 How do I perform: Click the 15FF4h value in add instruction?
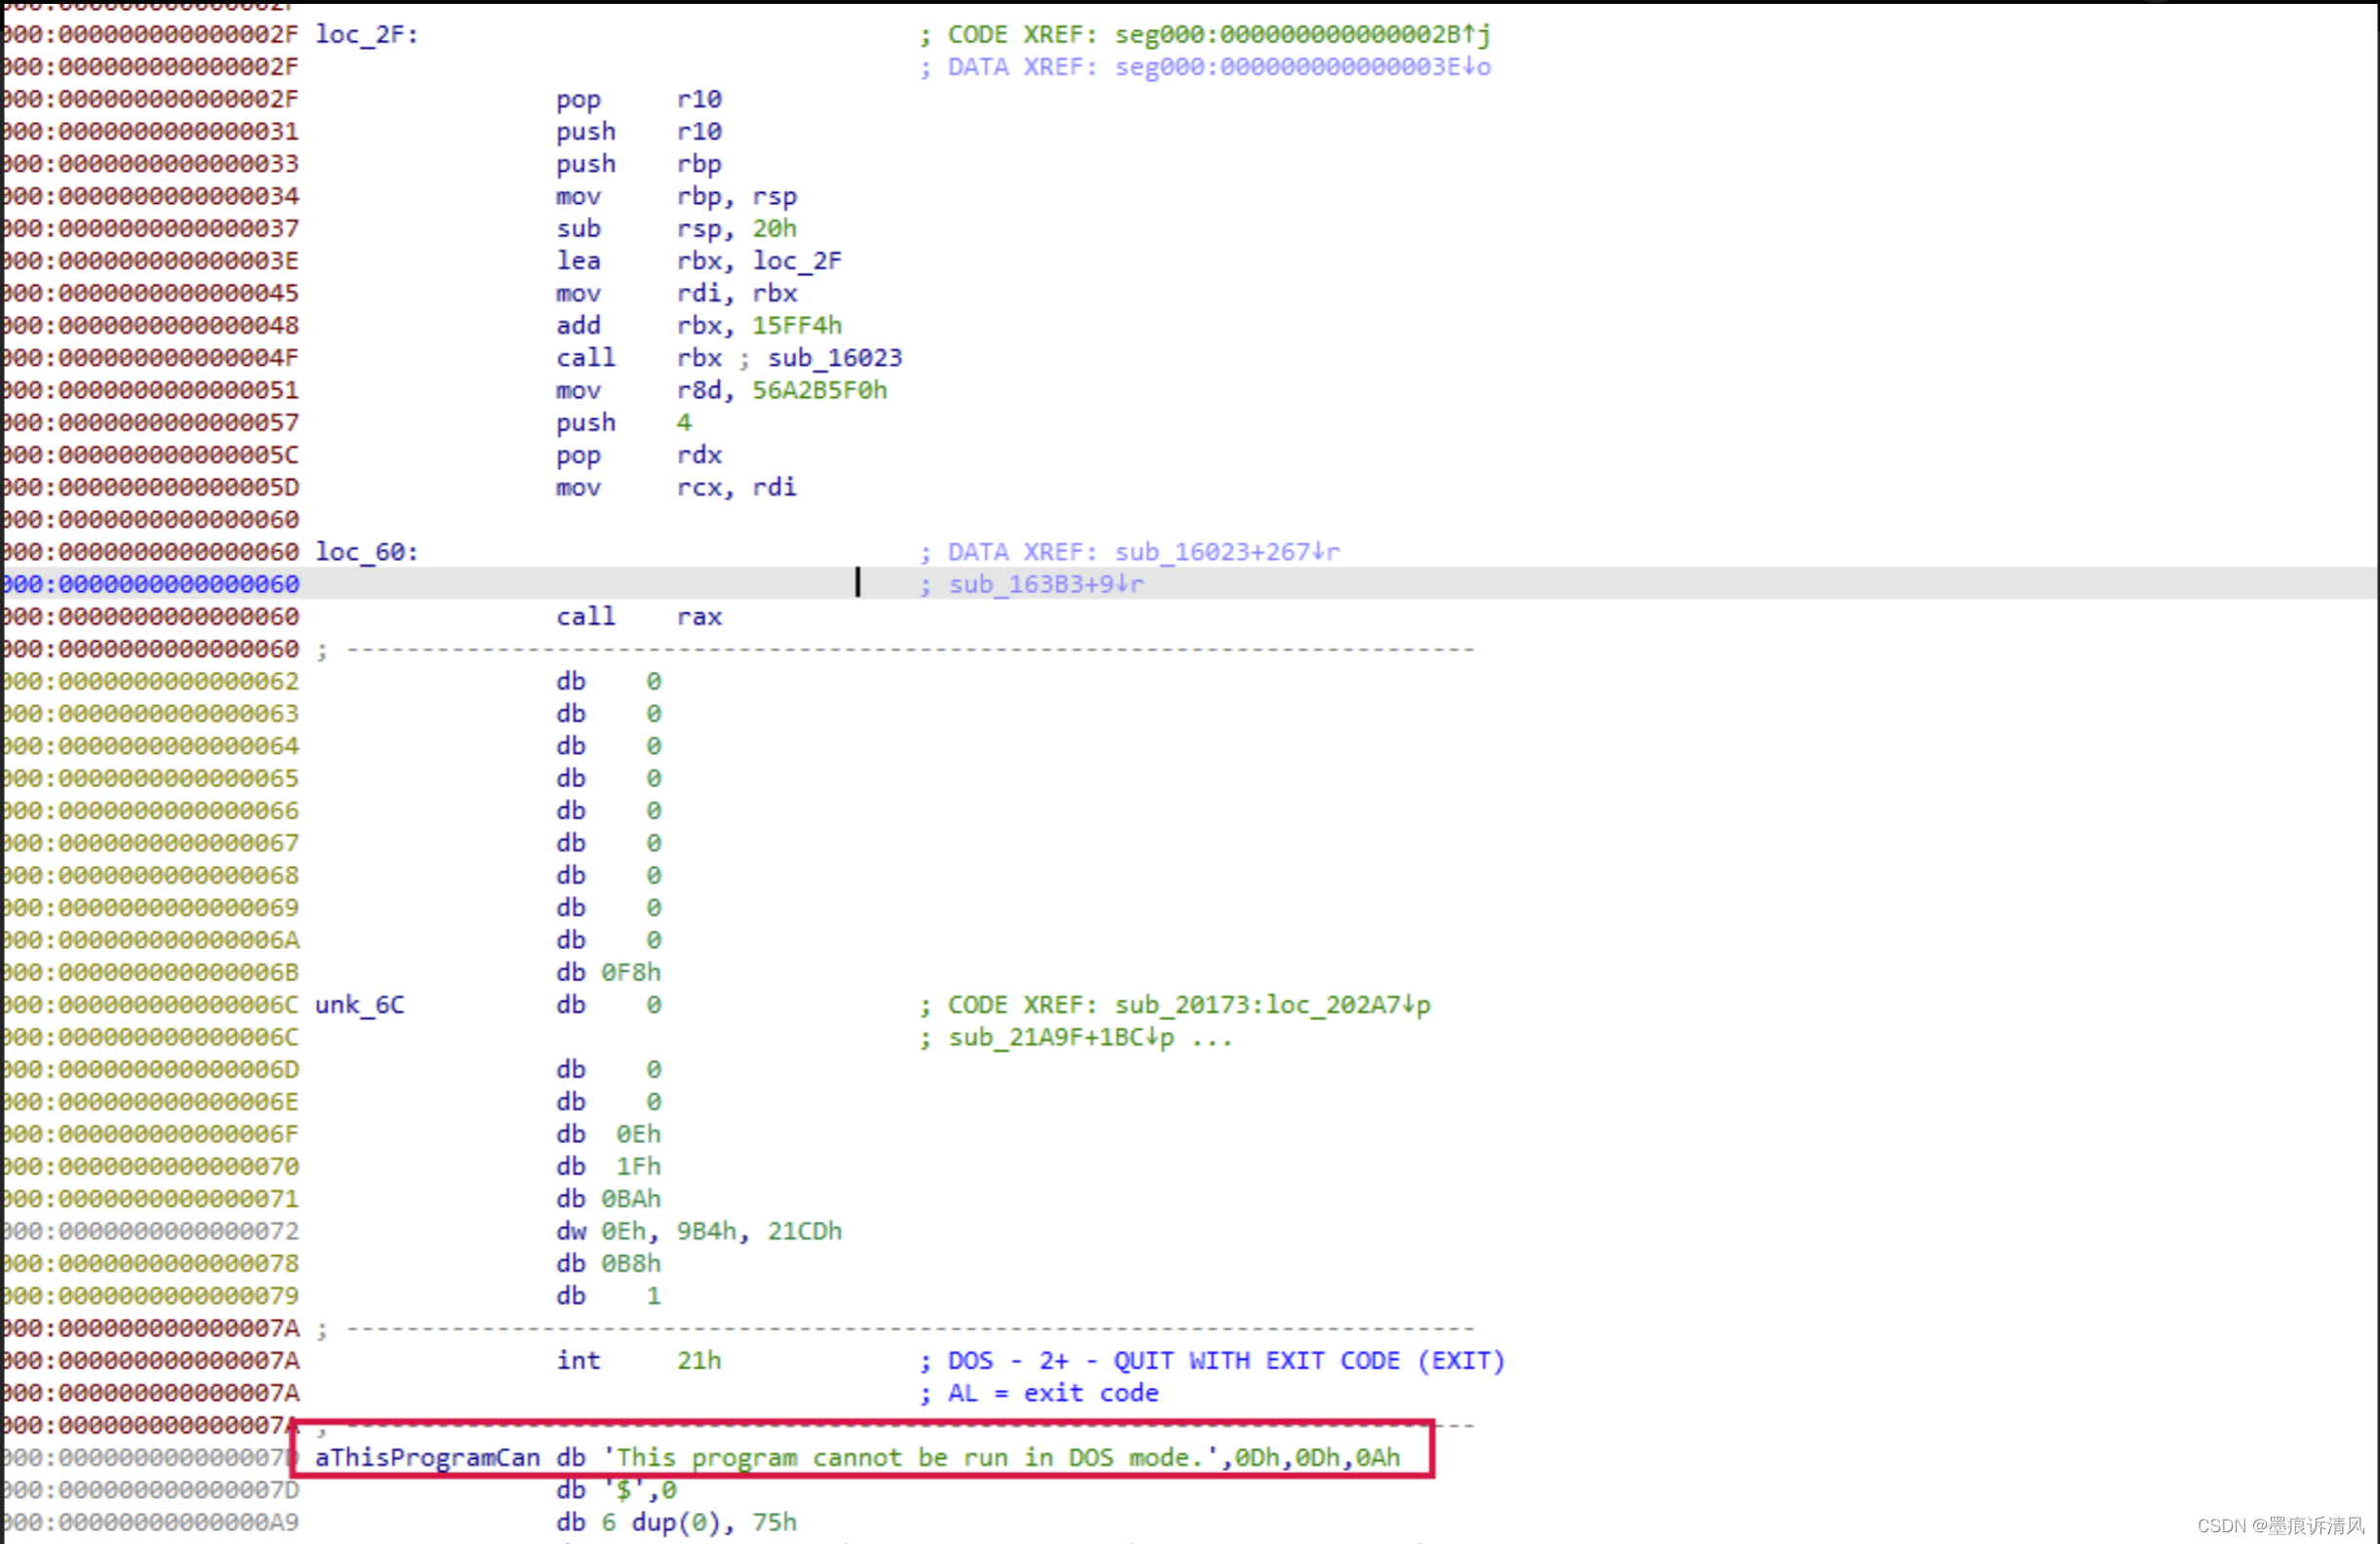[796, 326]
